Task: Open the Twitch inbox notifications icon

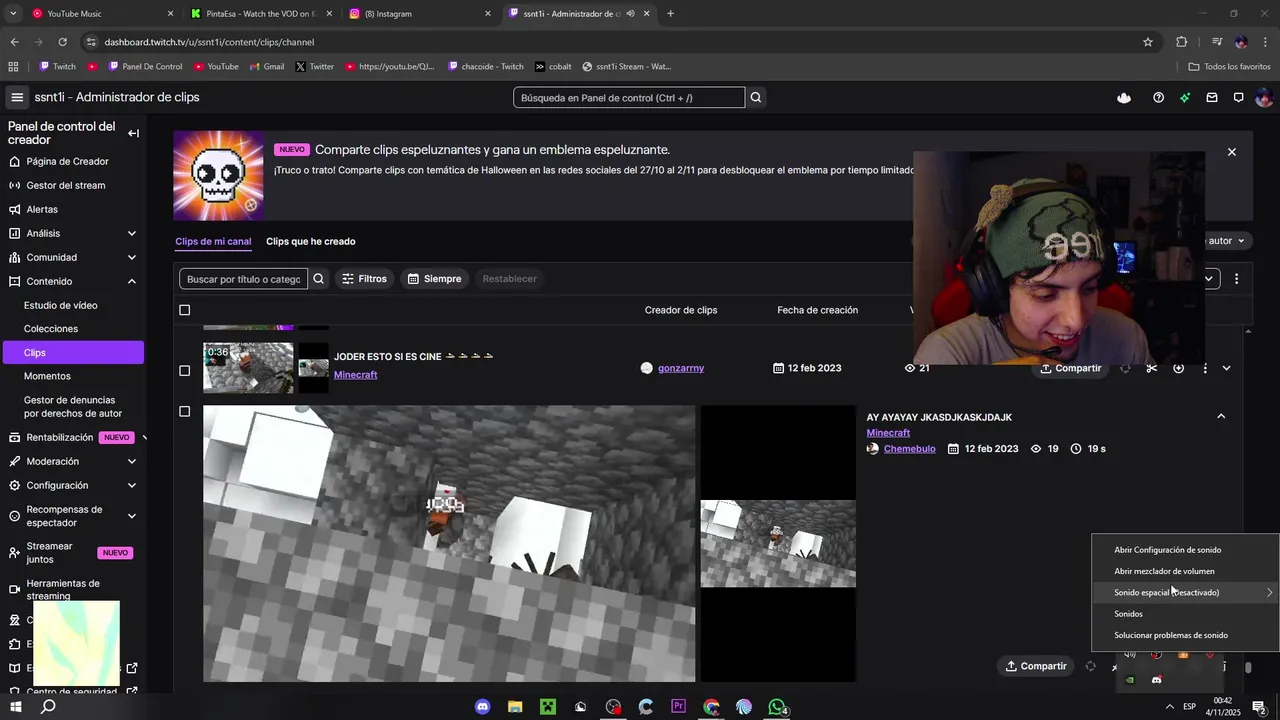Action: pos(1212,97)
